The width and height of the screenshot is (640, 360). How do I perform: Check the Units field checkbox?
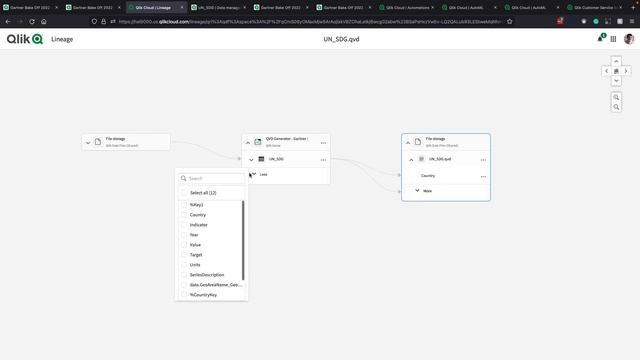coord(184,264)
